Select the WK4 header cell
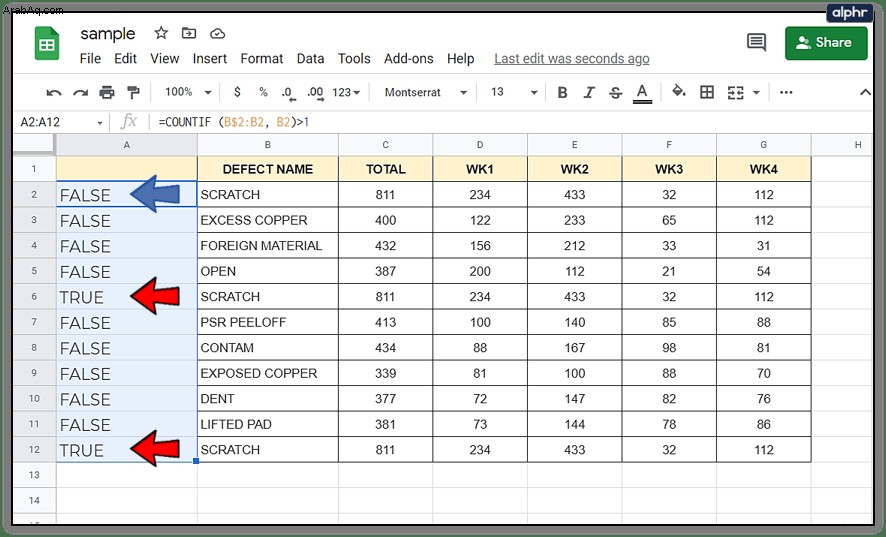The width and height of the screenshot is (886, 537). point(763,169)
